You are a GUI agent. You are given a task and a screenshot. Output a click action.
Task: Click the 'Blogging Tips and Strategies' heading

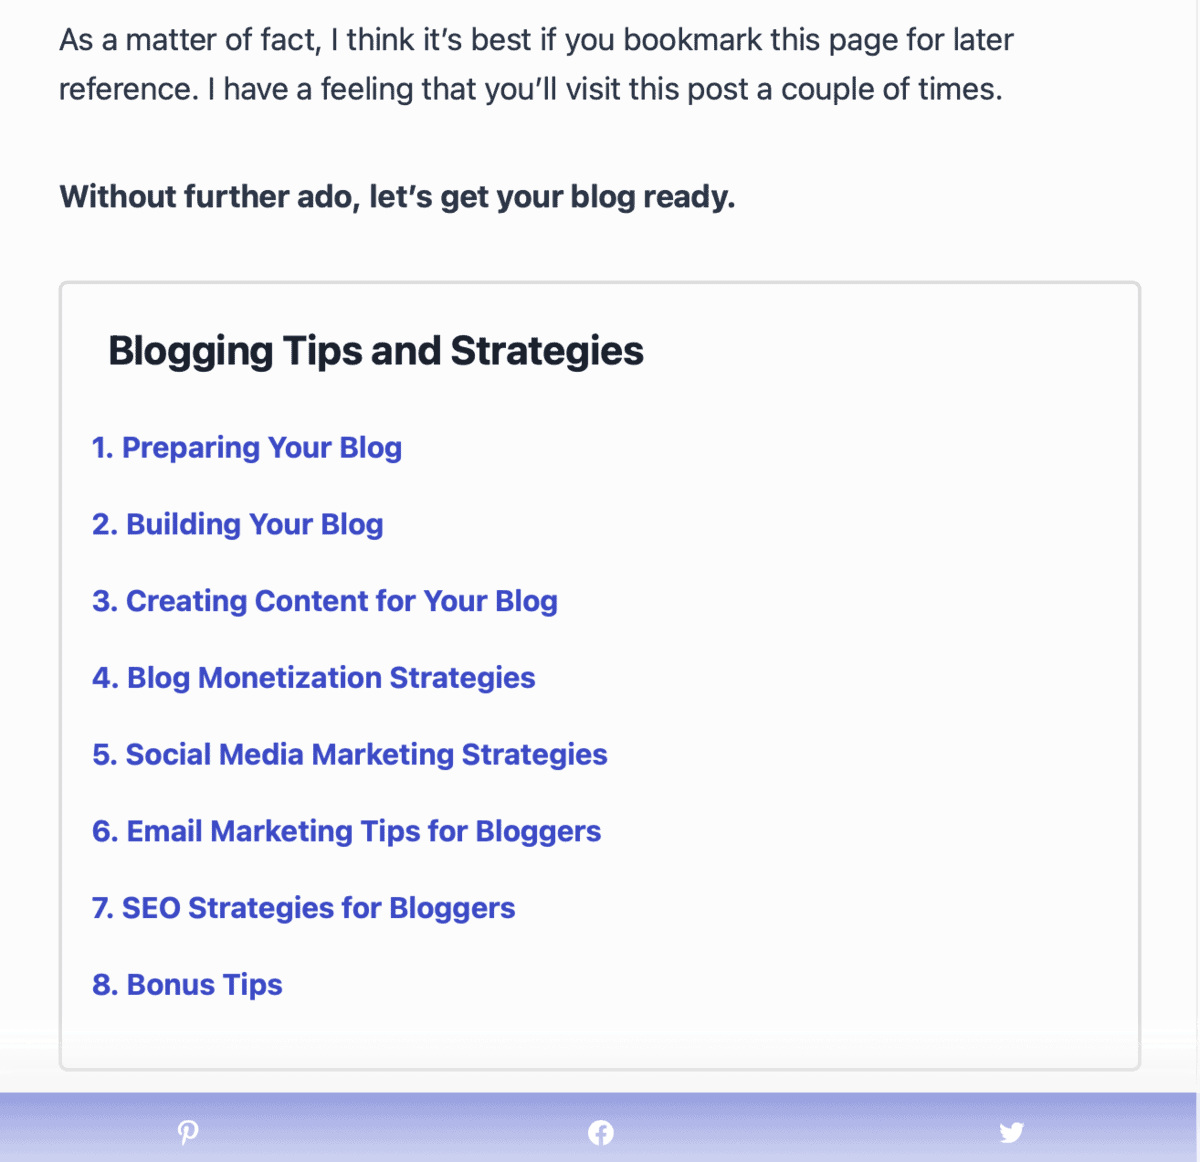(x=376, y=350)
